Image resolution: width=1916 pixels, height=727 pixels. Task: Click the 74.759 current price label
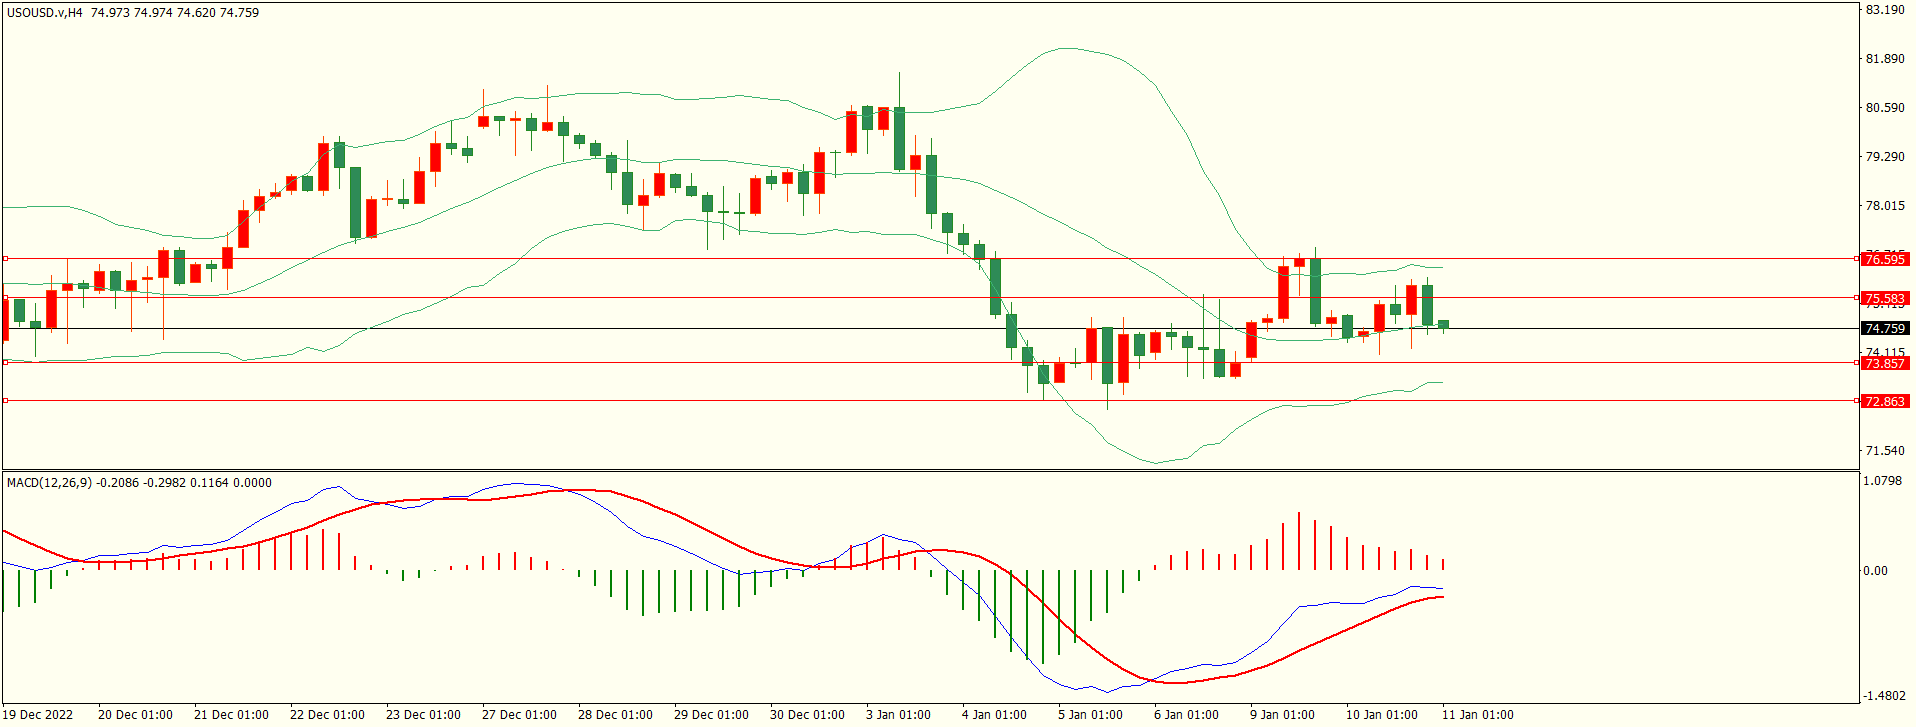click(x=1885, y=328)
